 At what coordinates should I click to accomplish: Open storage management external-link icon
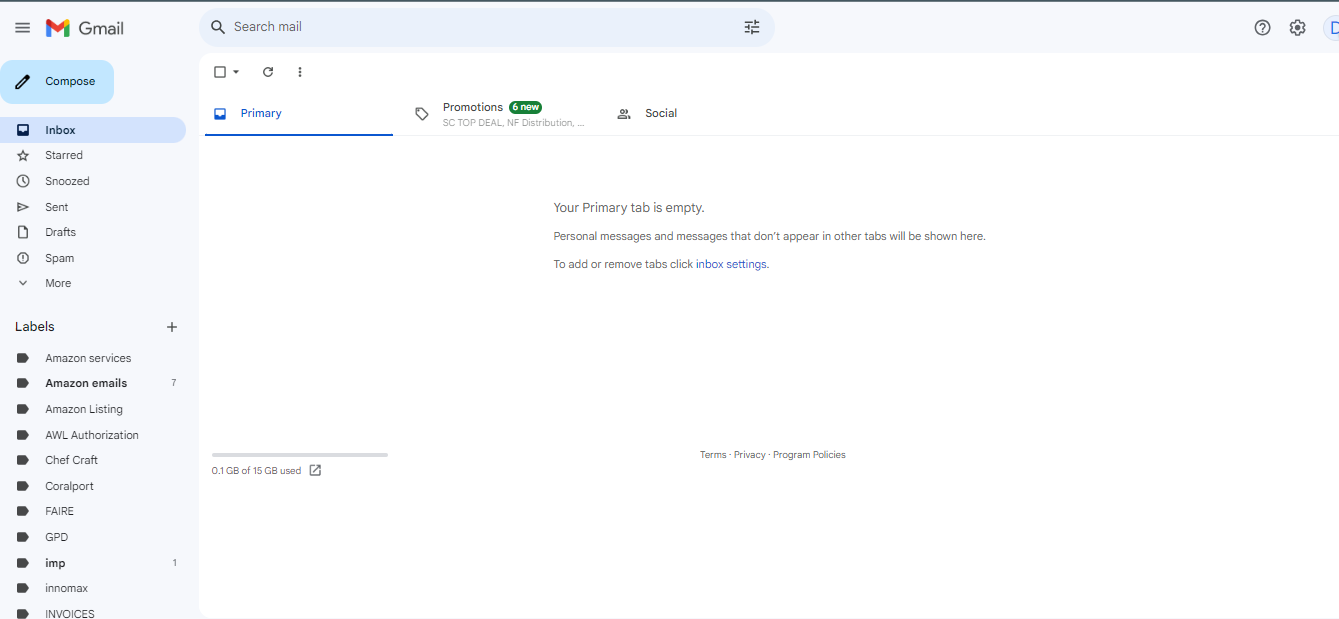(315, 470)
